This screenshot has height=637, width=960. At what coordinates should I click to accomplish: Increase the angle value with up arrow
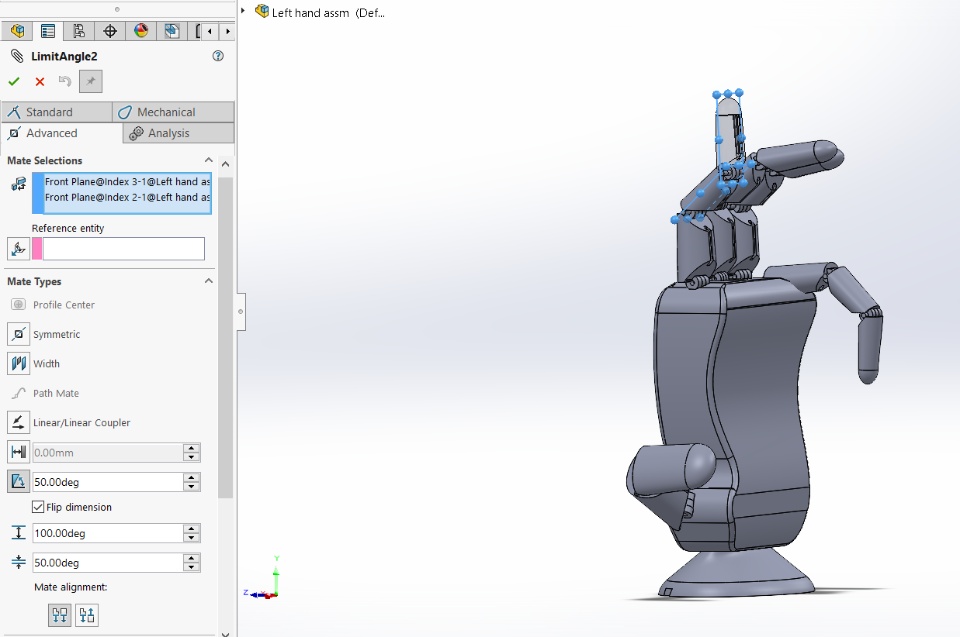(192, 477)
